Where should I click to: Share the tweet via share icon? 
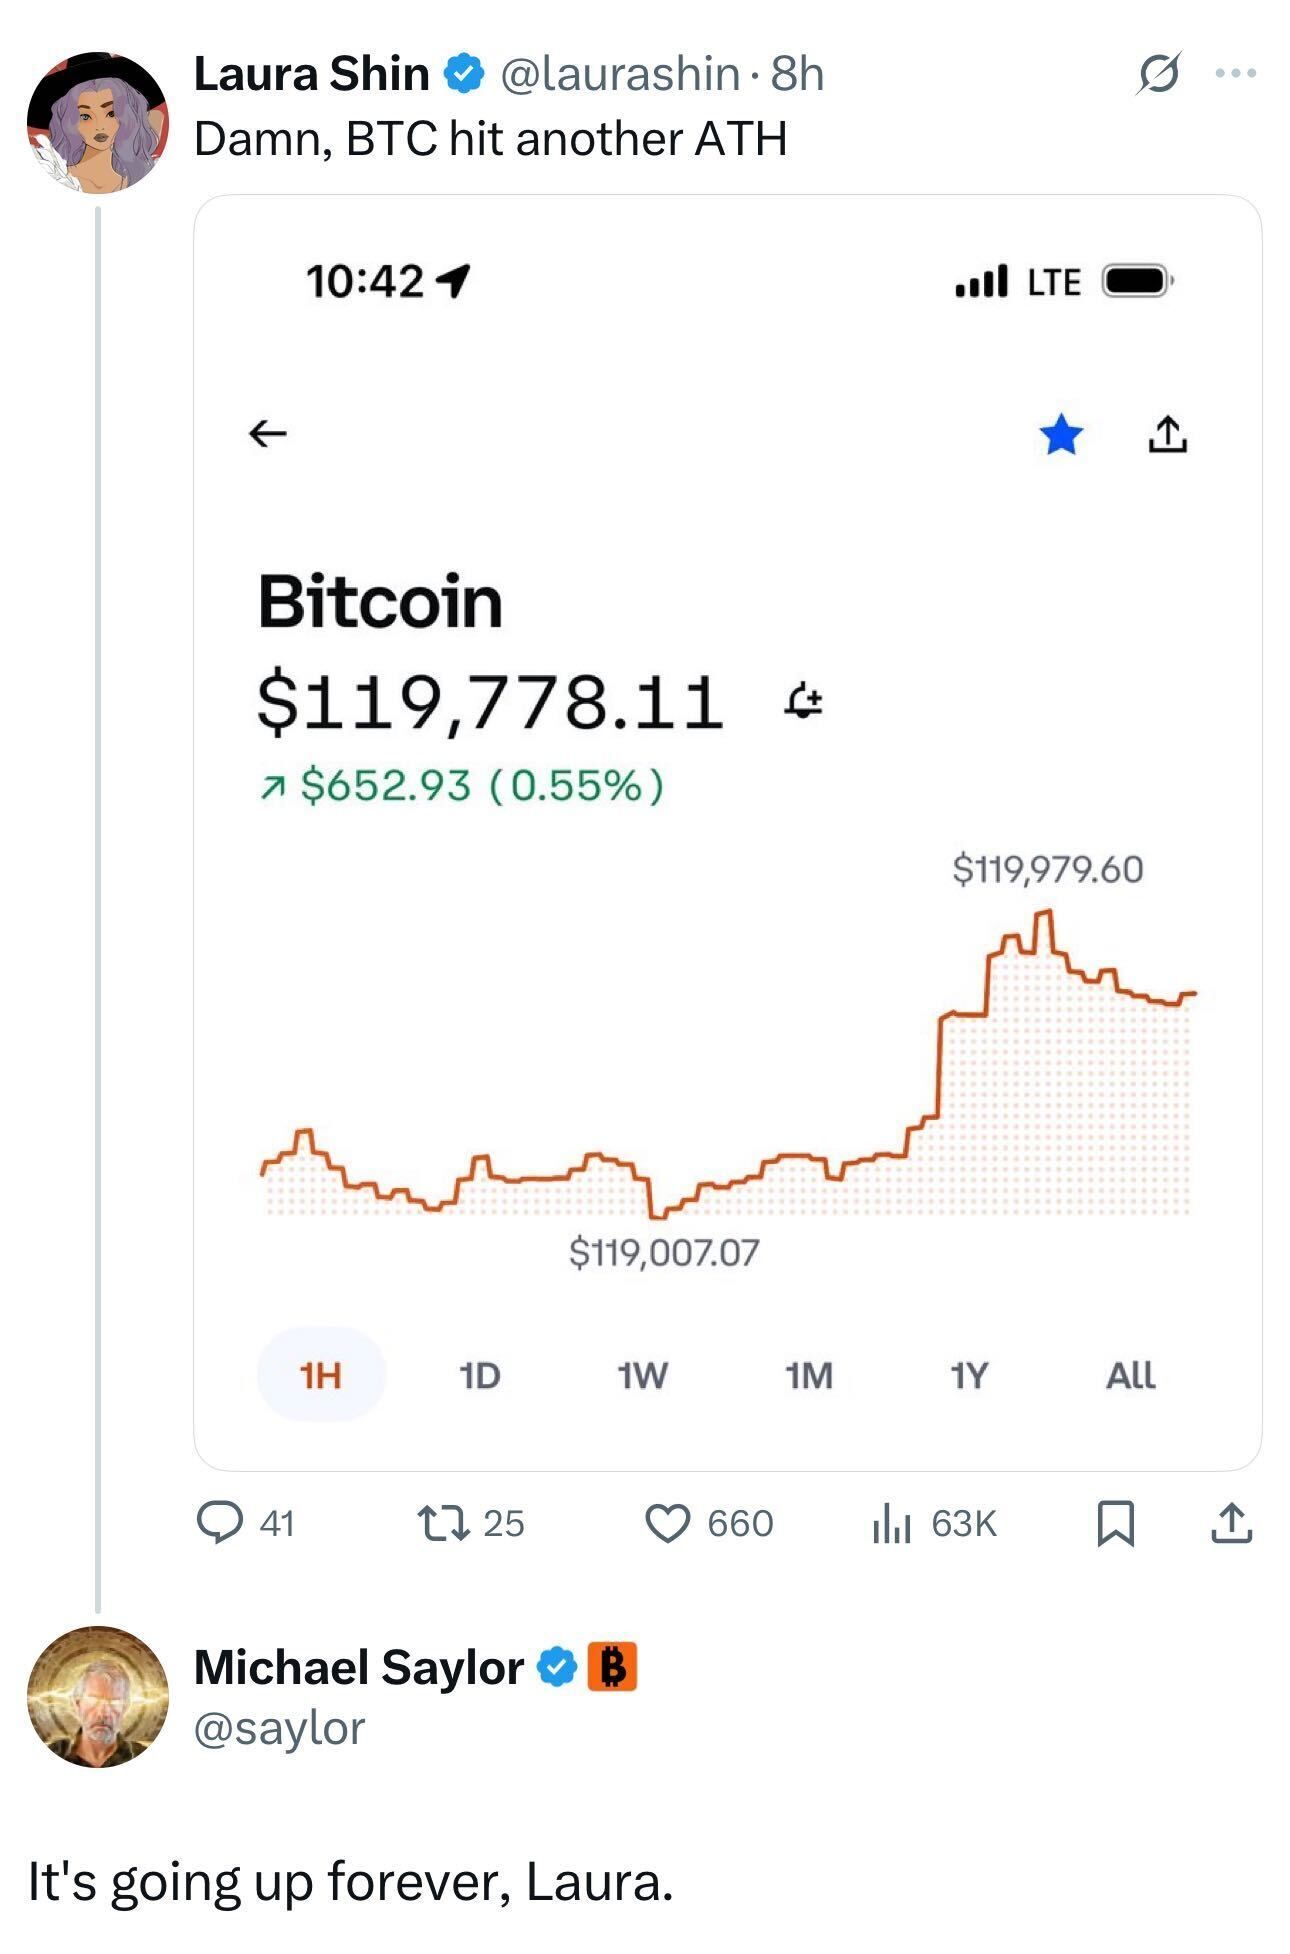[1231, 1523]
